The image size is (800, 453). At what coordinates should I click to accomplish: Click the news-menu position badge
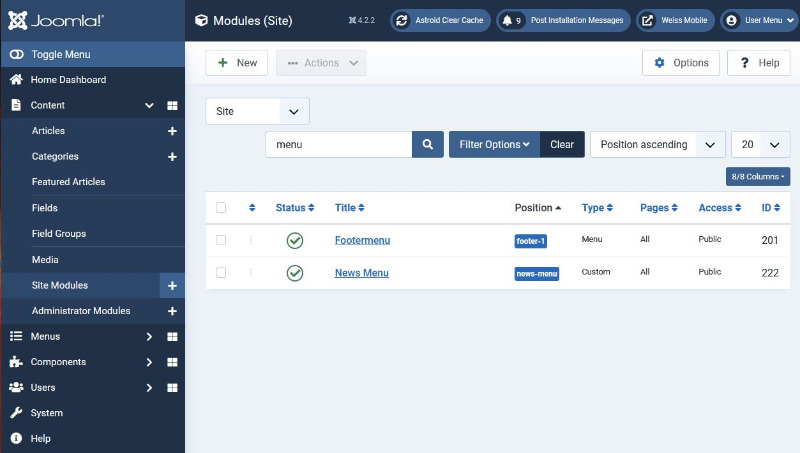[x=537, y=273]
